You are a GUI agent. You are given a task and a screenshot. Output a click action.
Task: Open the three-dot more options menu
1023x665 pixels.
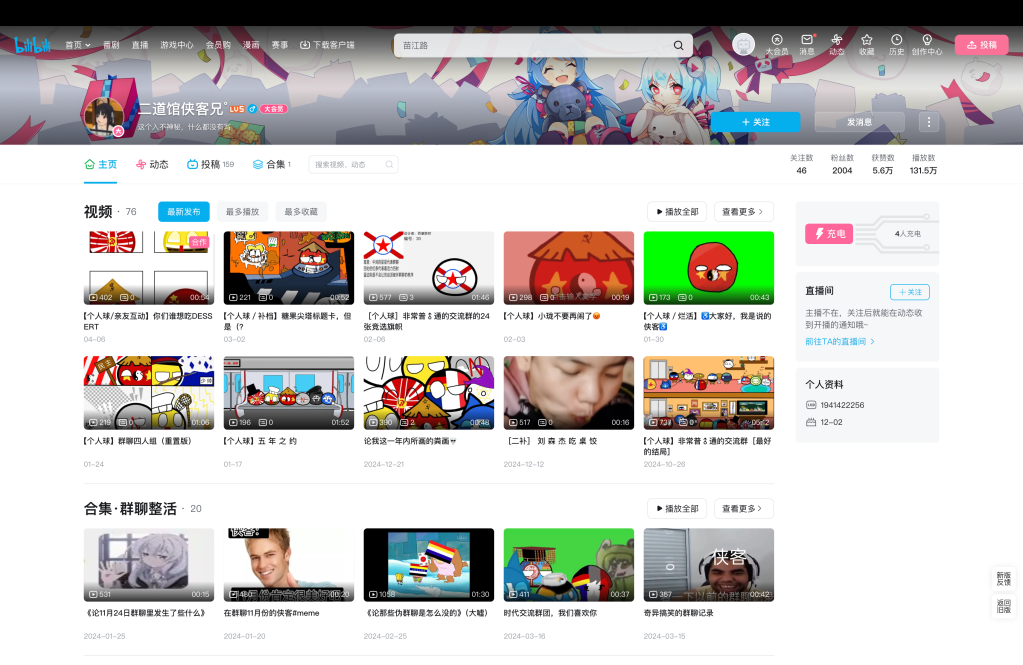pyautogui.click(x=928, y=122)
